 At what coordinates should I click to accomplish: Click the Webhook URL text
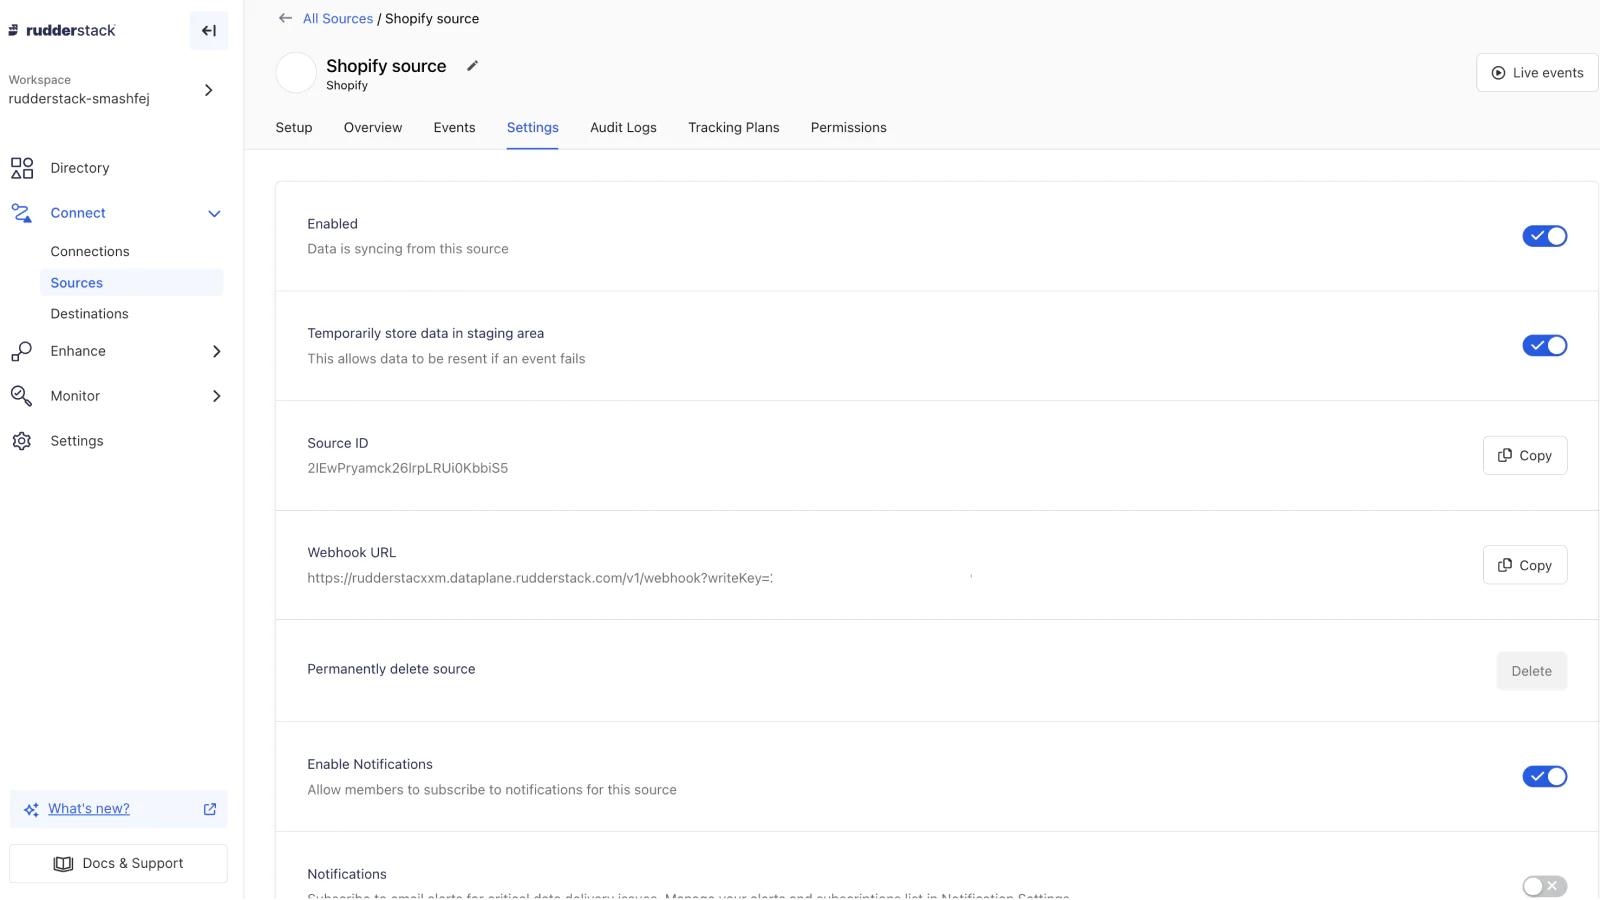pyautogui.click(x=540, y=578)
